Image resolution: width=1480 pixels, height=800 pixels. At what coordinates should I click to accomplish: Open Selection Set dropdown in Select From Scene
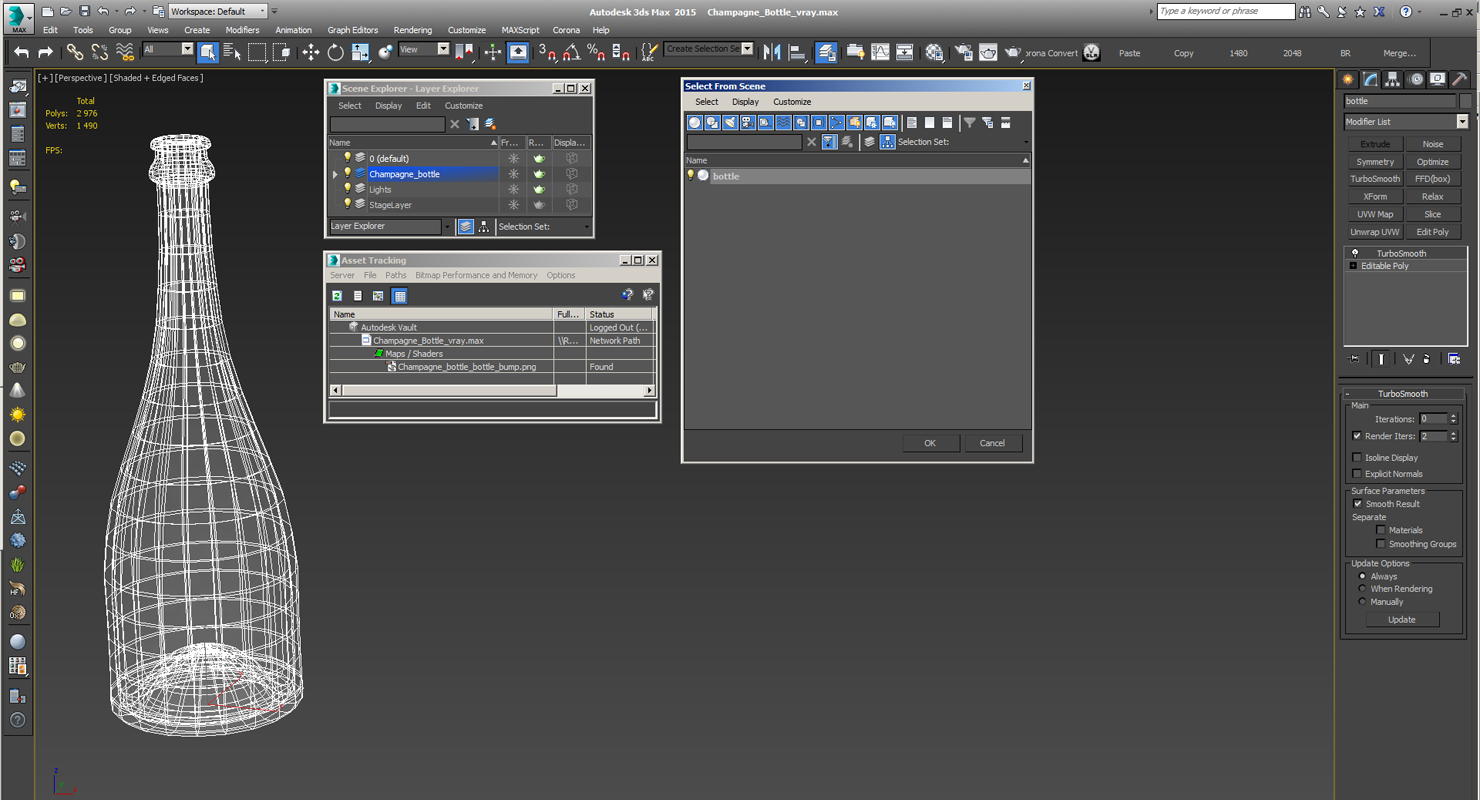pyautogui.click(x=1026, y=142)
